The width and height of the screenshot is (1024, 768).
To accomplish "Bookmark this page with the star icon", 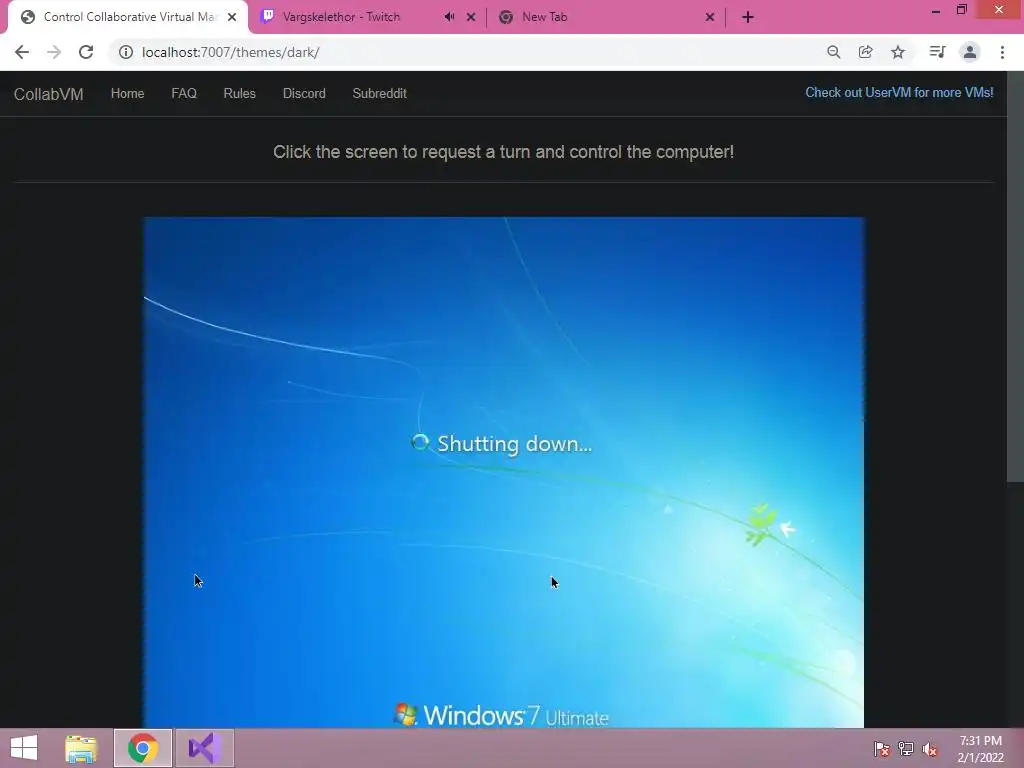I will [x=898, y=52].
